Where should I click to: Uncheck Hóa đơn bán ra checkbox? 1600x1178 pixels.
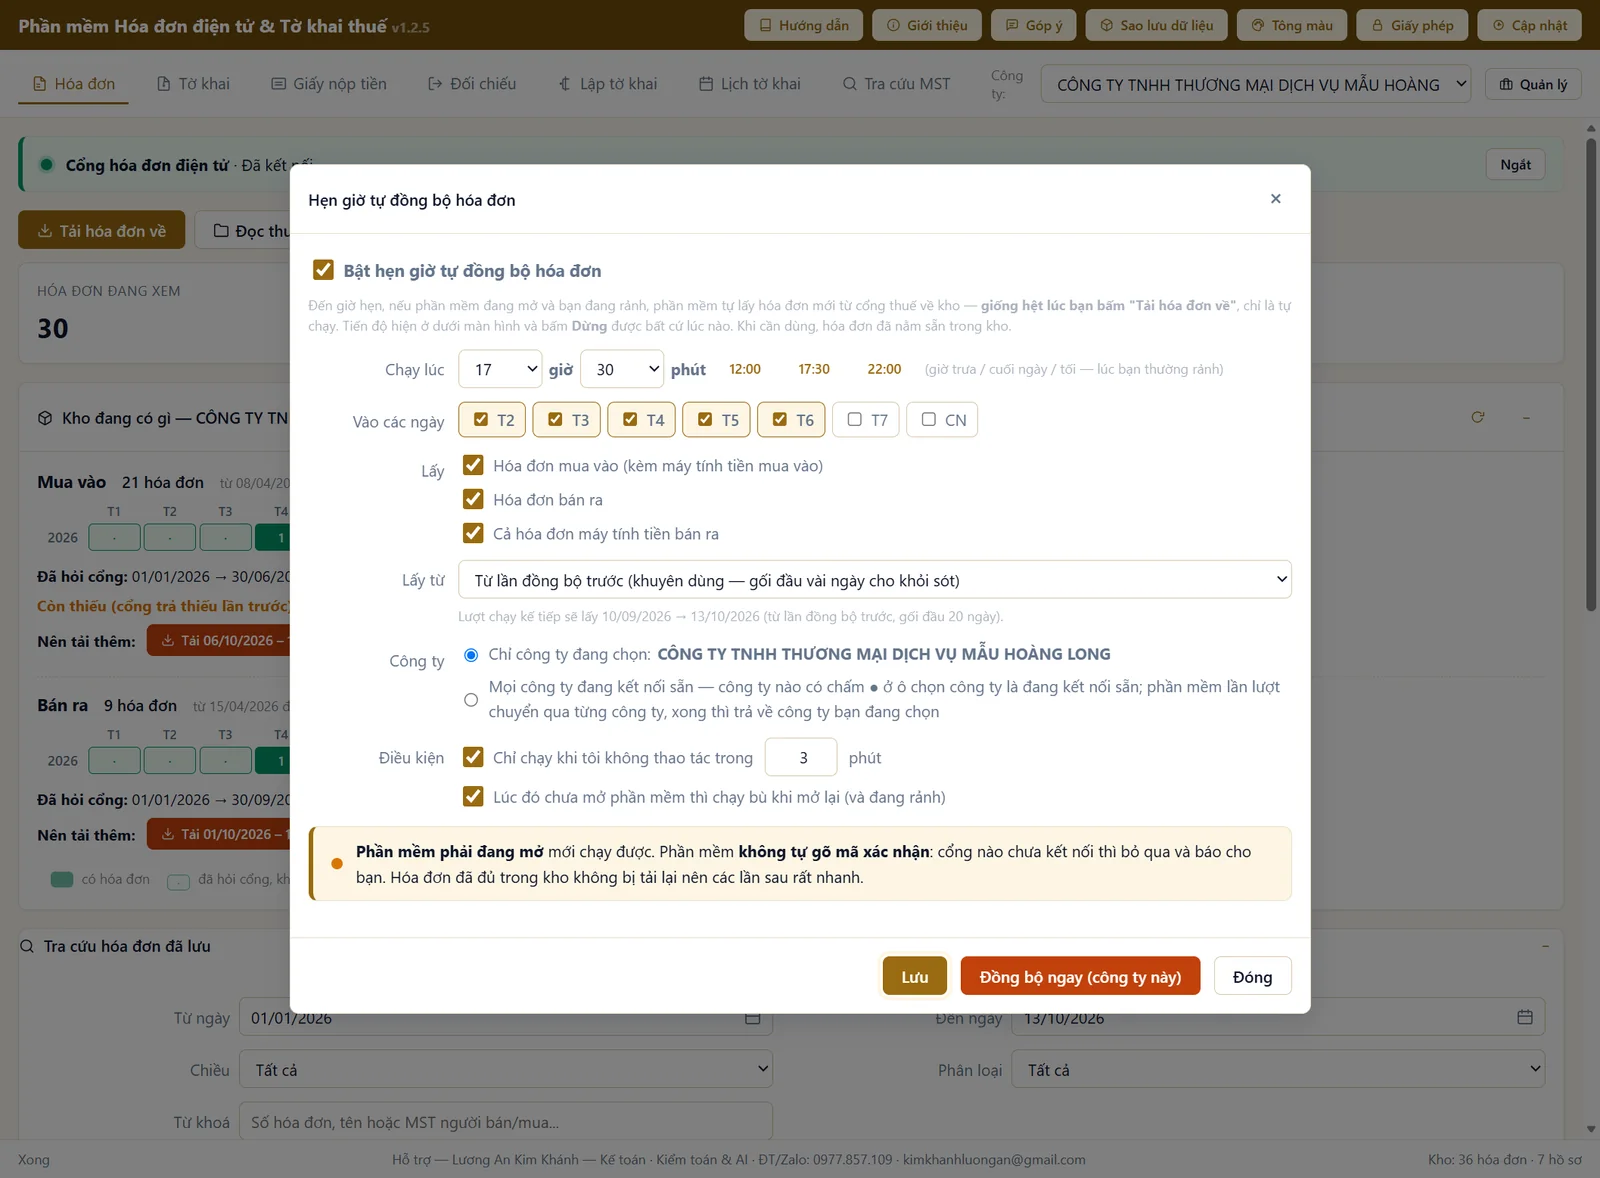(x=473, y=499)
